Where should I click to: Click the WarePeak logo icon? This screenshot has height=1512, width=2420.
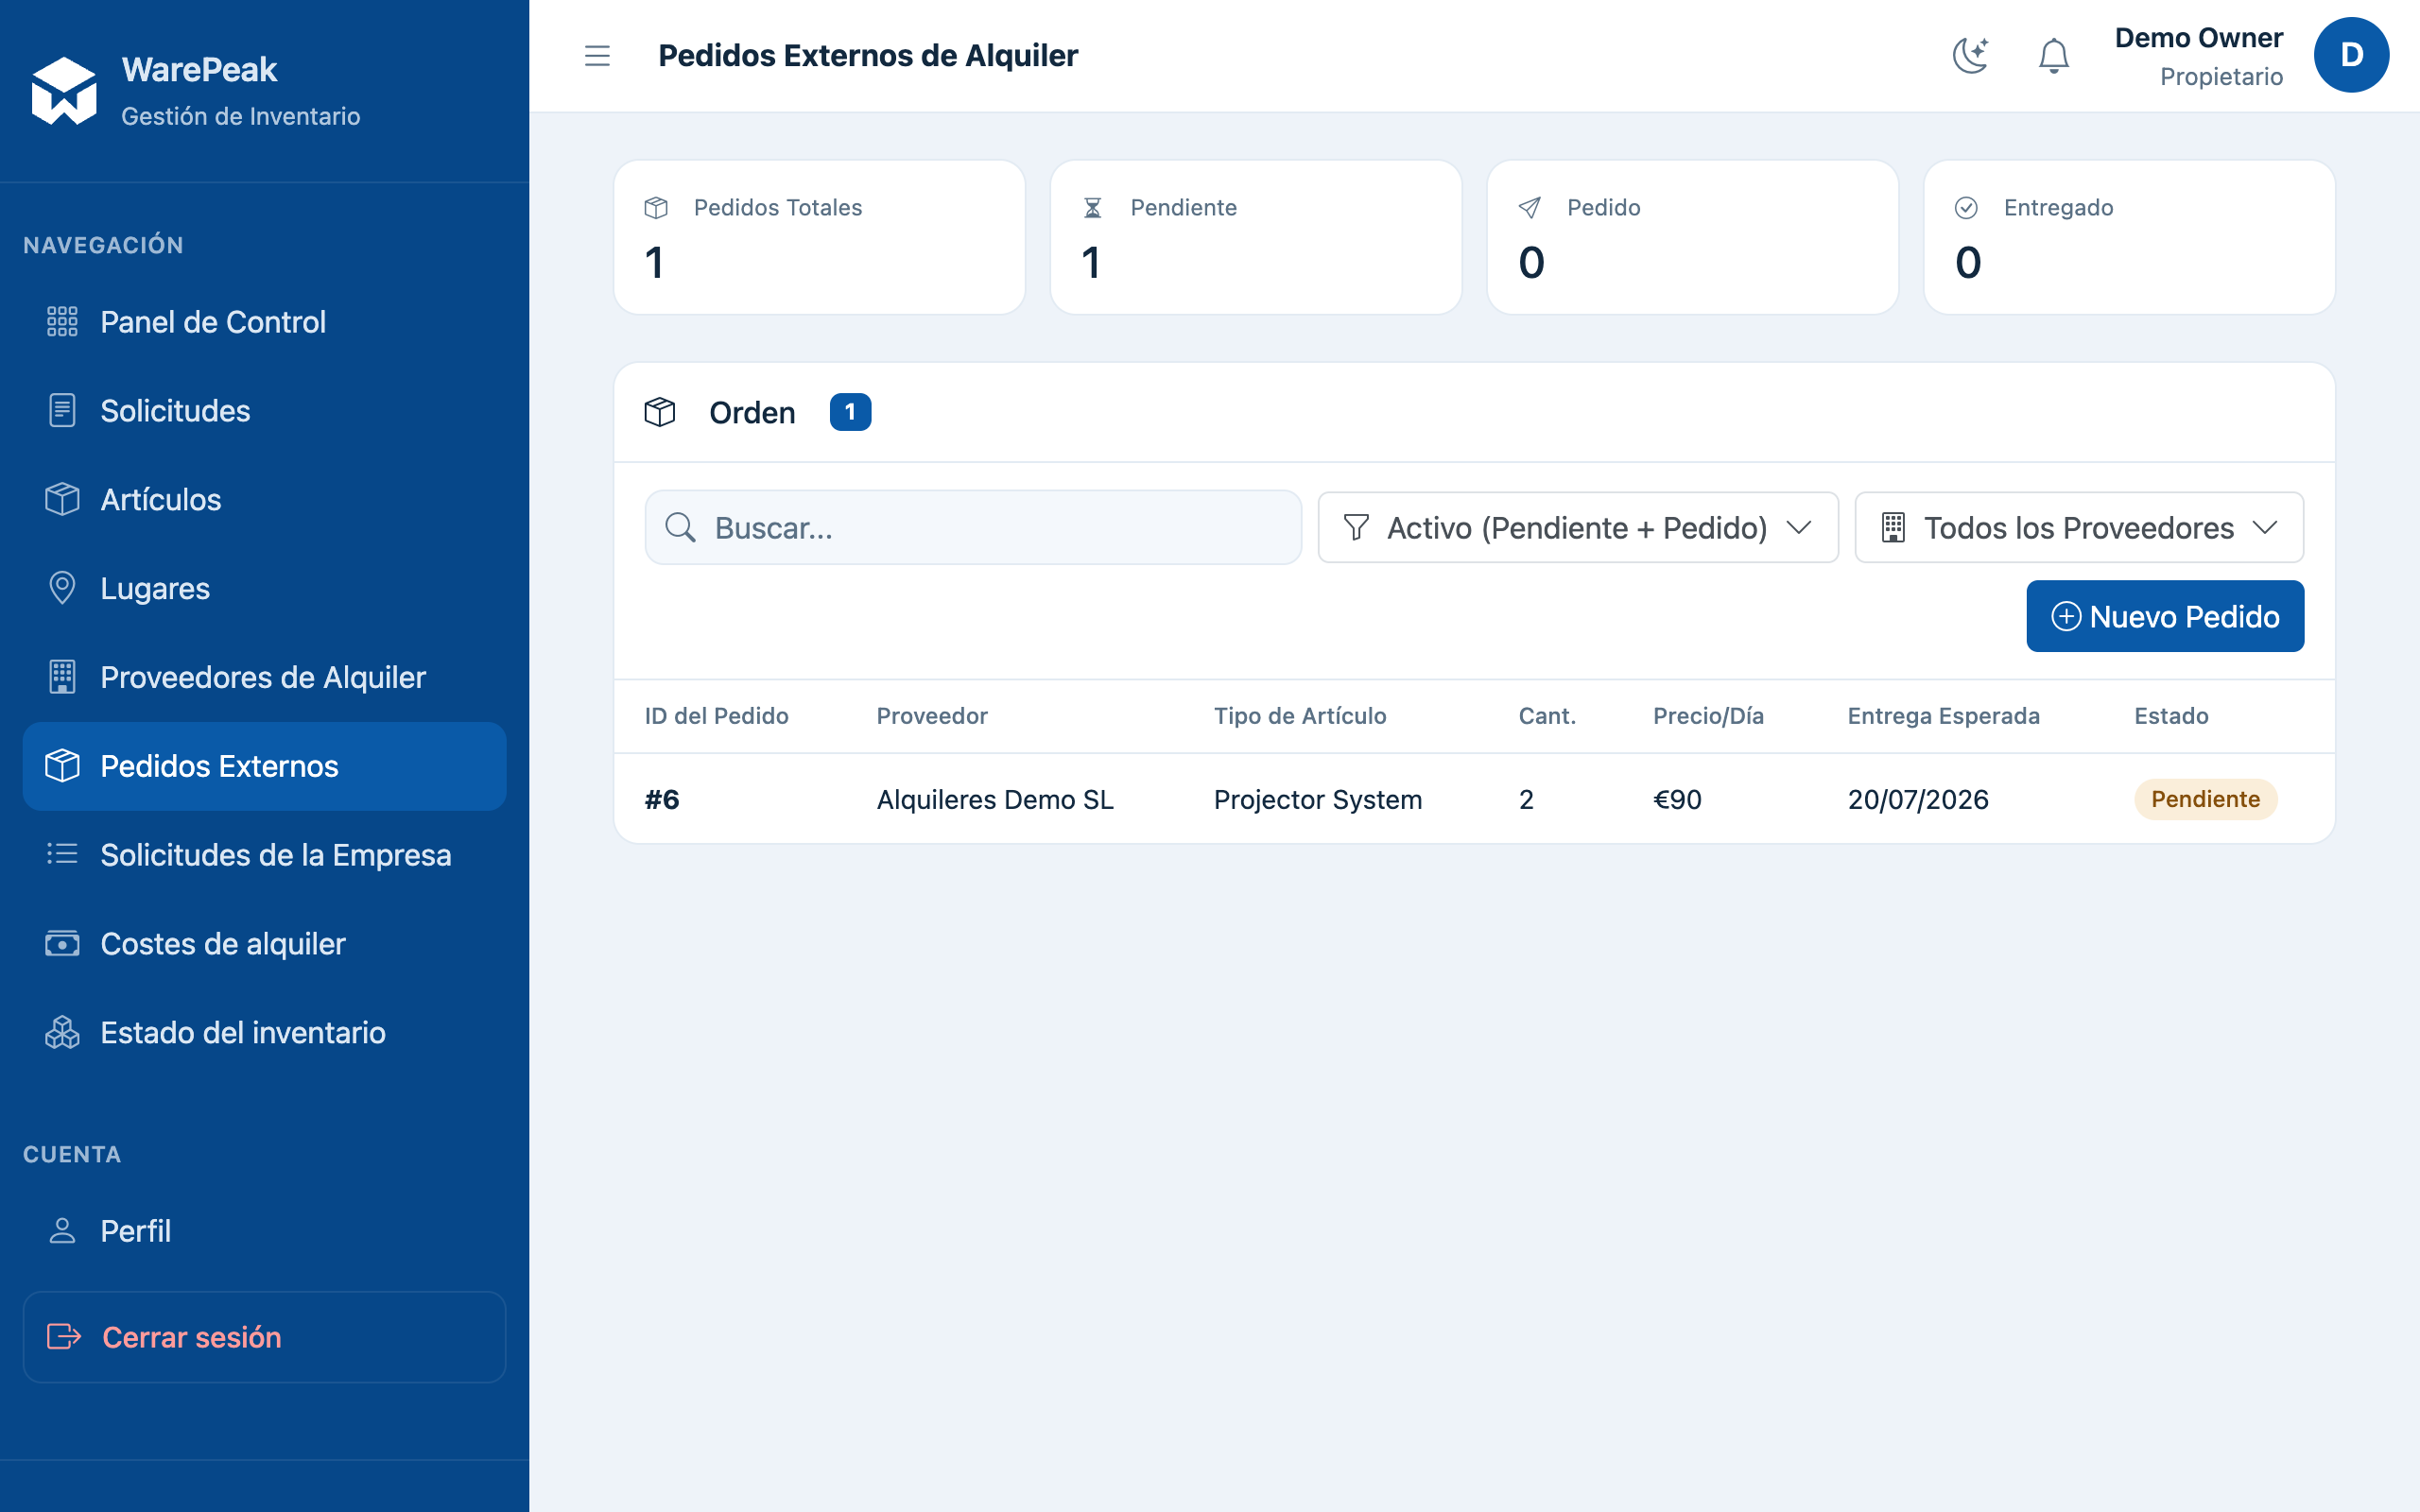64,91
